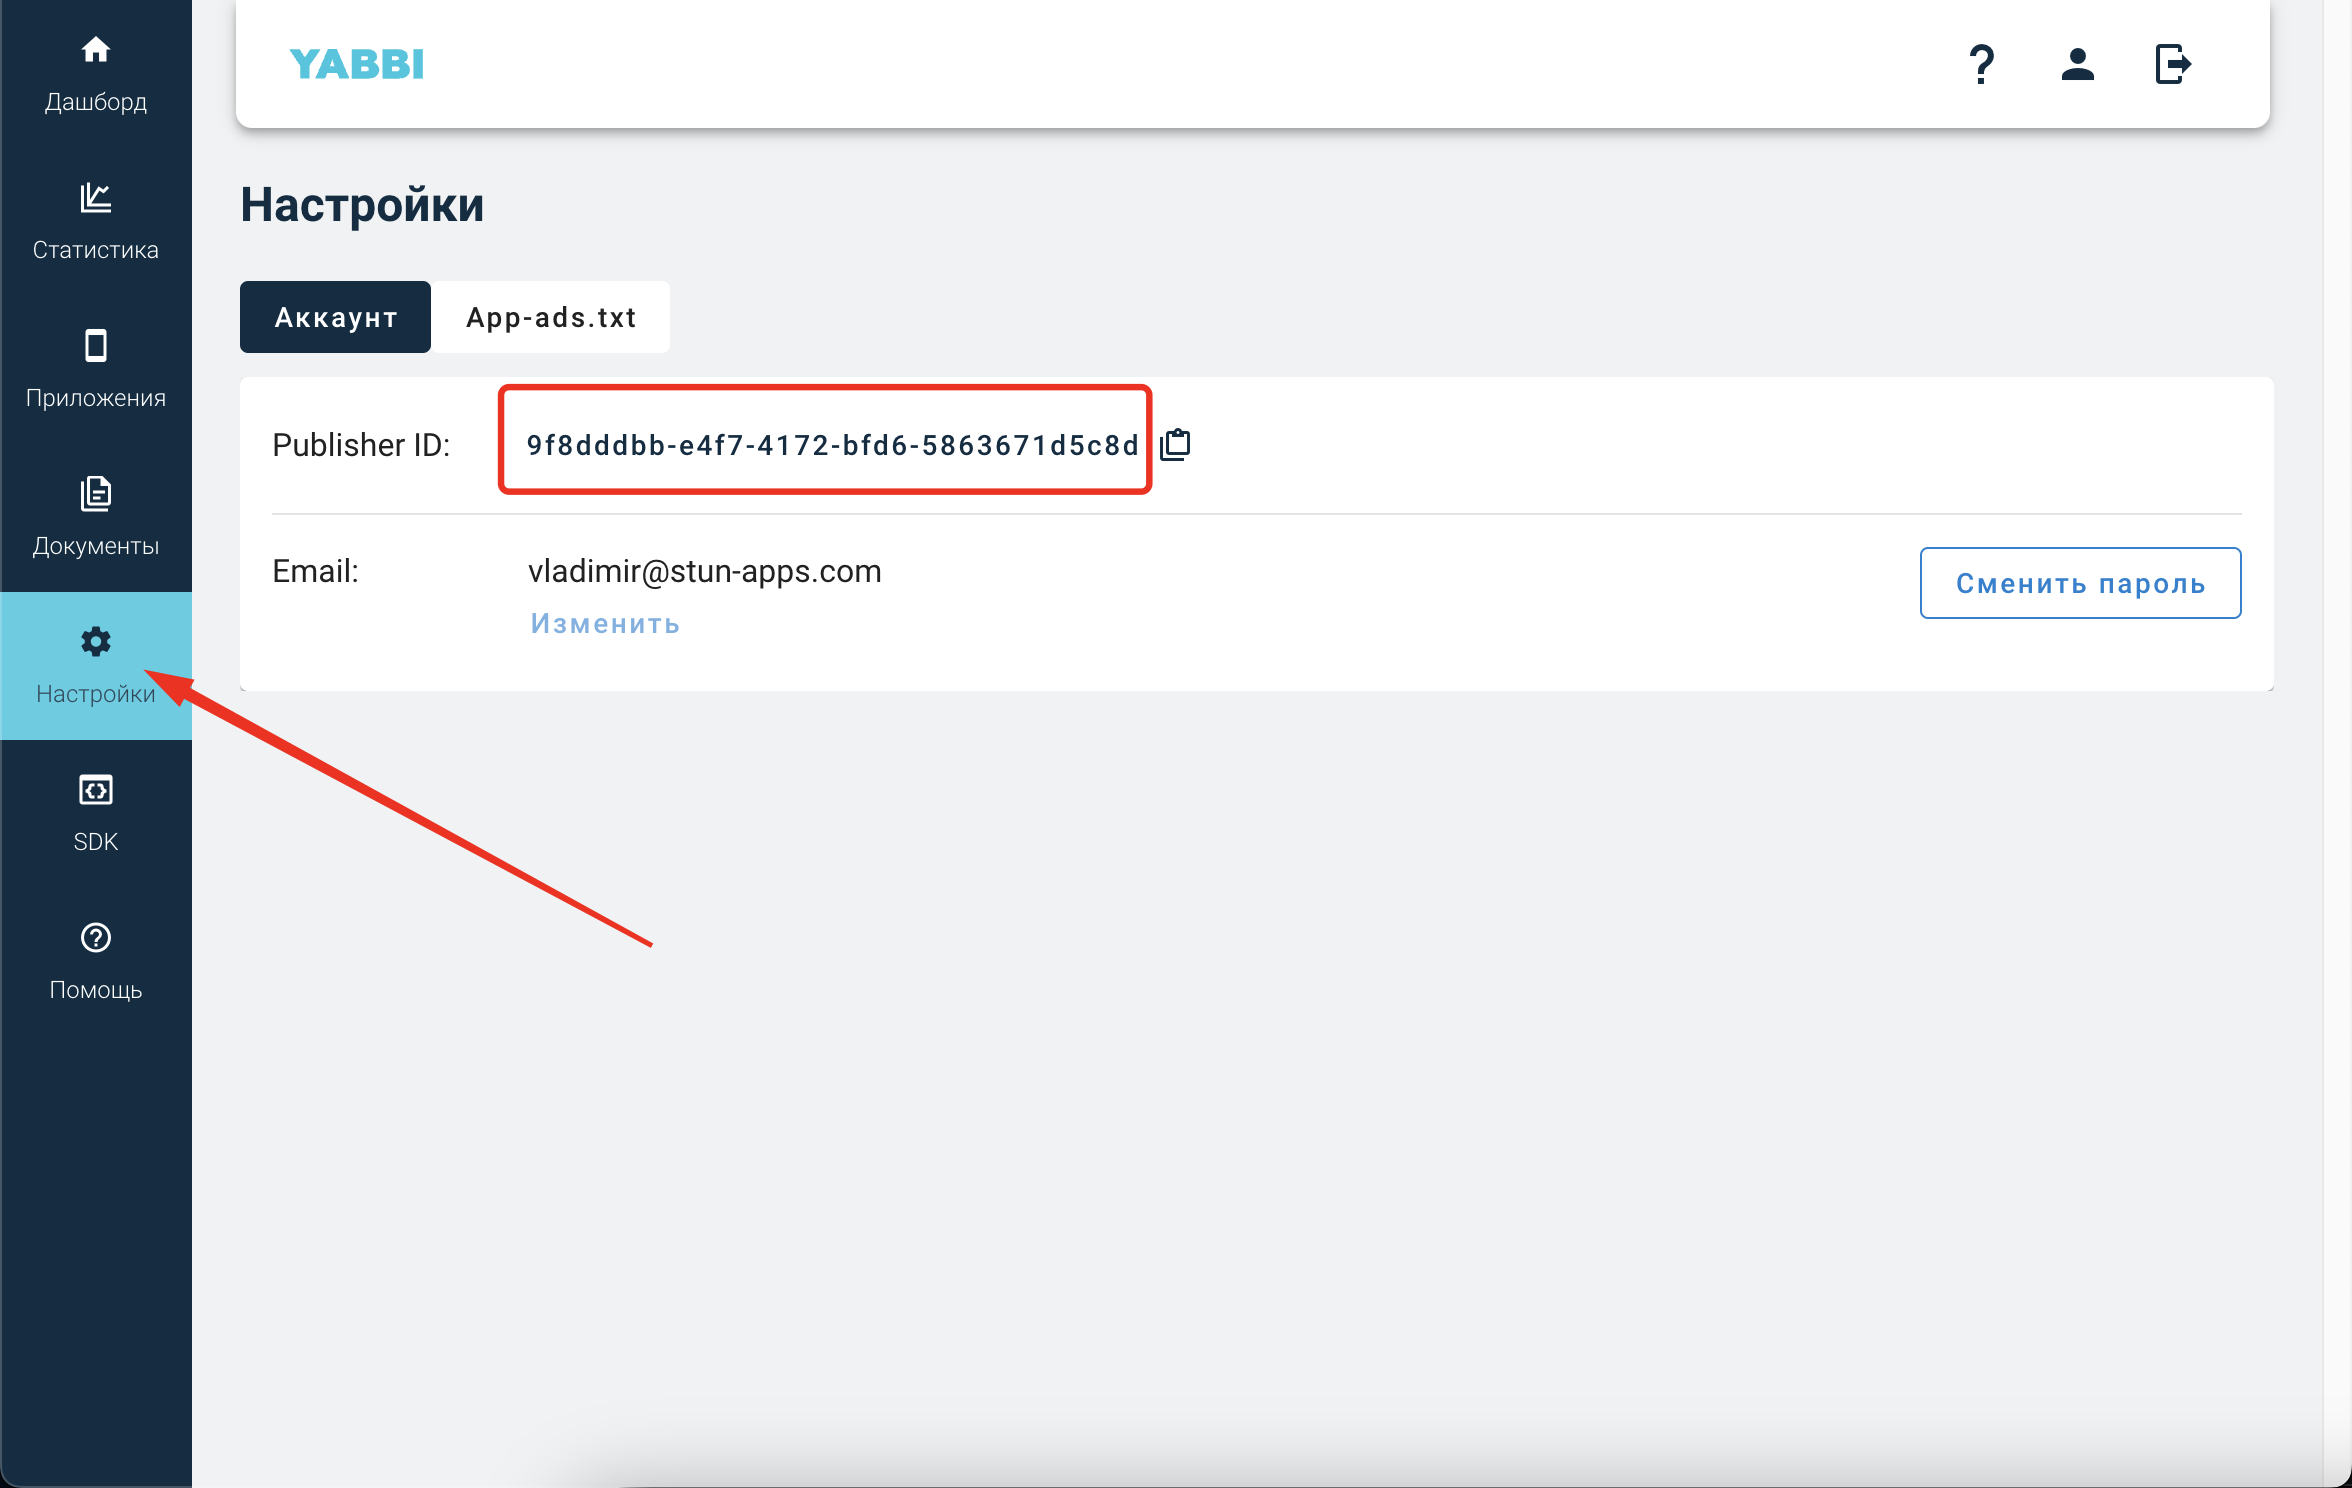This screenshot has width=2352, height=1488.
Task: Click the Помощь sidebar label
Action: (x=96, y=990)
